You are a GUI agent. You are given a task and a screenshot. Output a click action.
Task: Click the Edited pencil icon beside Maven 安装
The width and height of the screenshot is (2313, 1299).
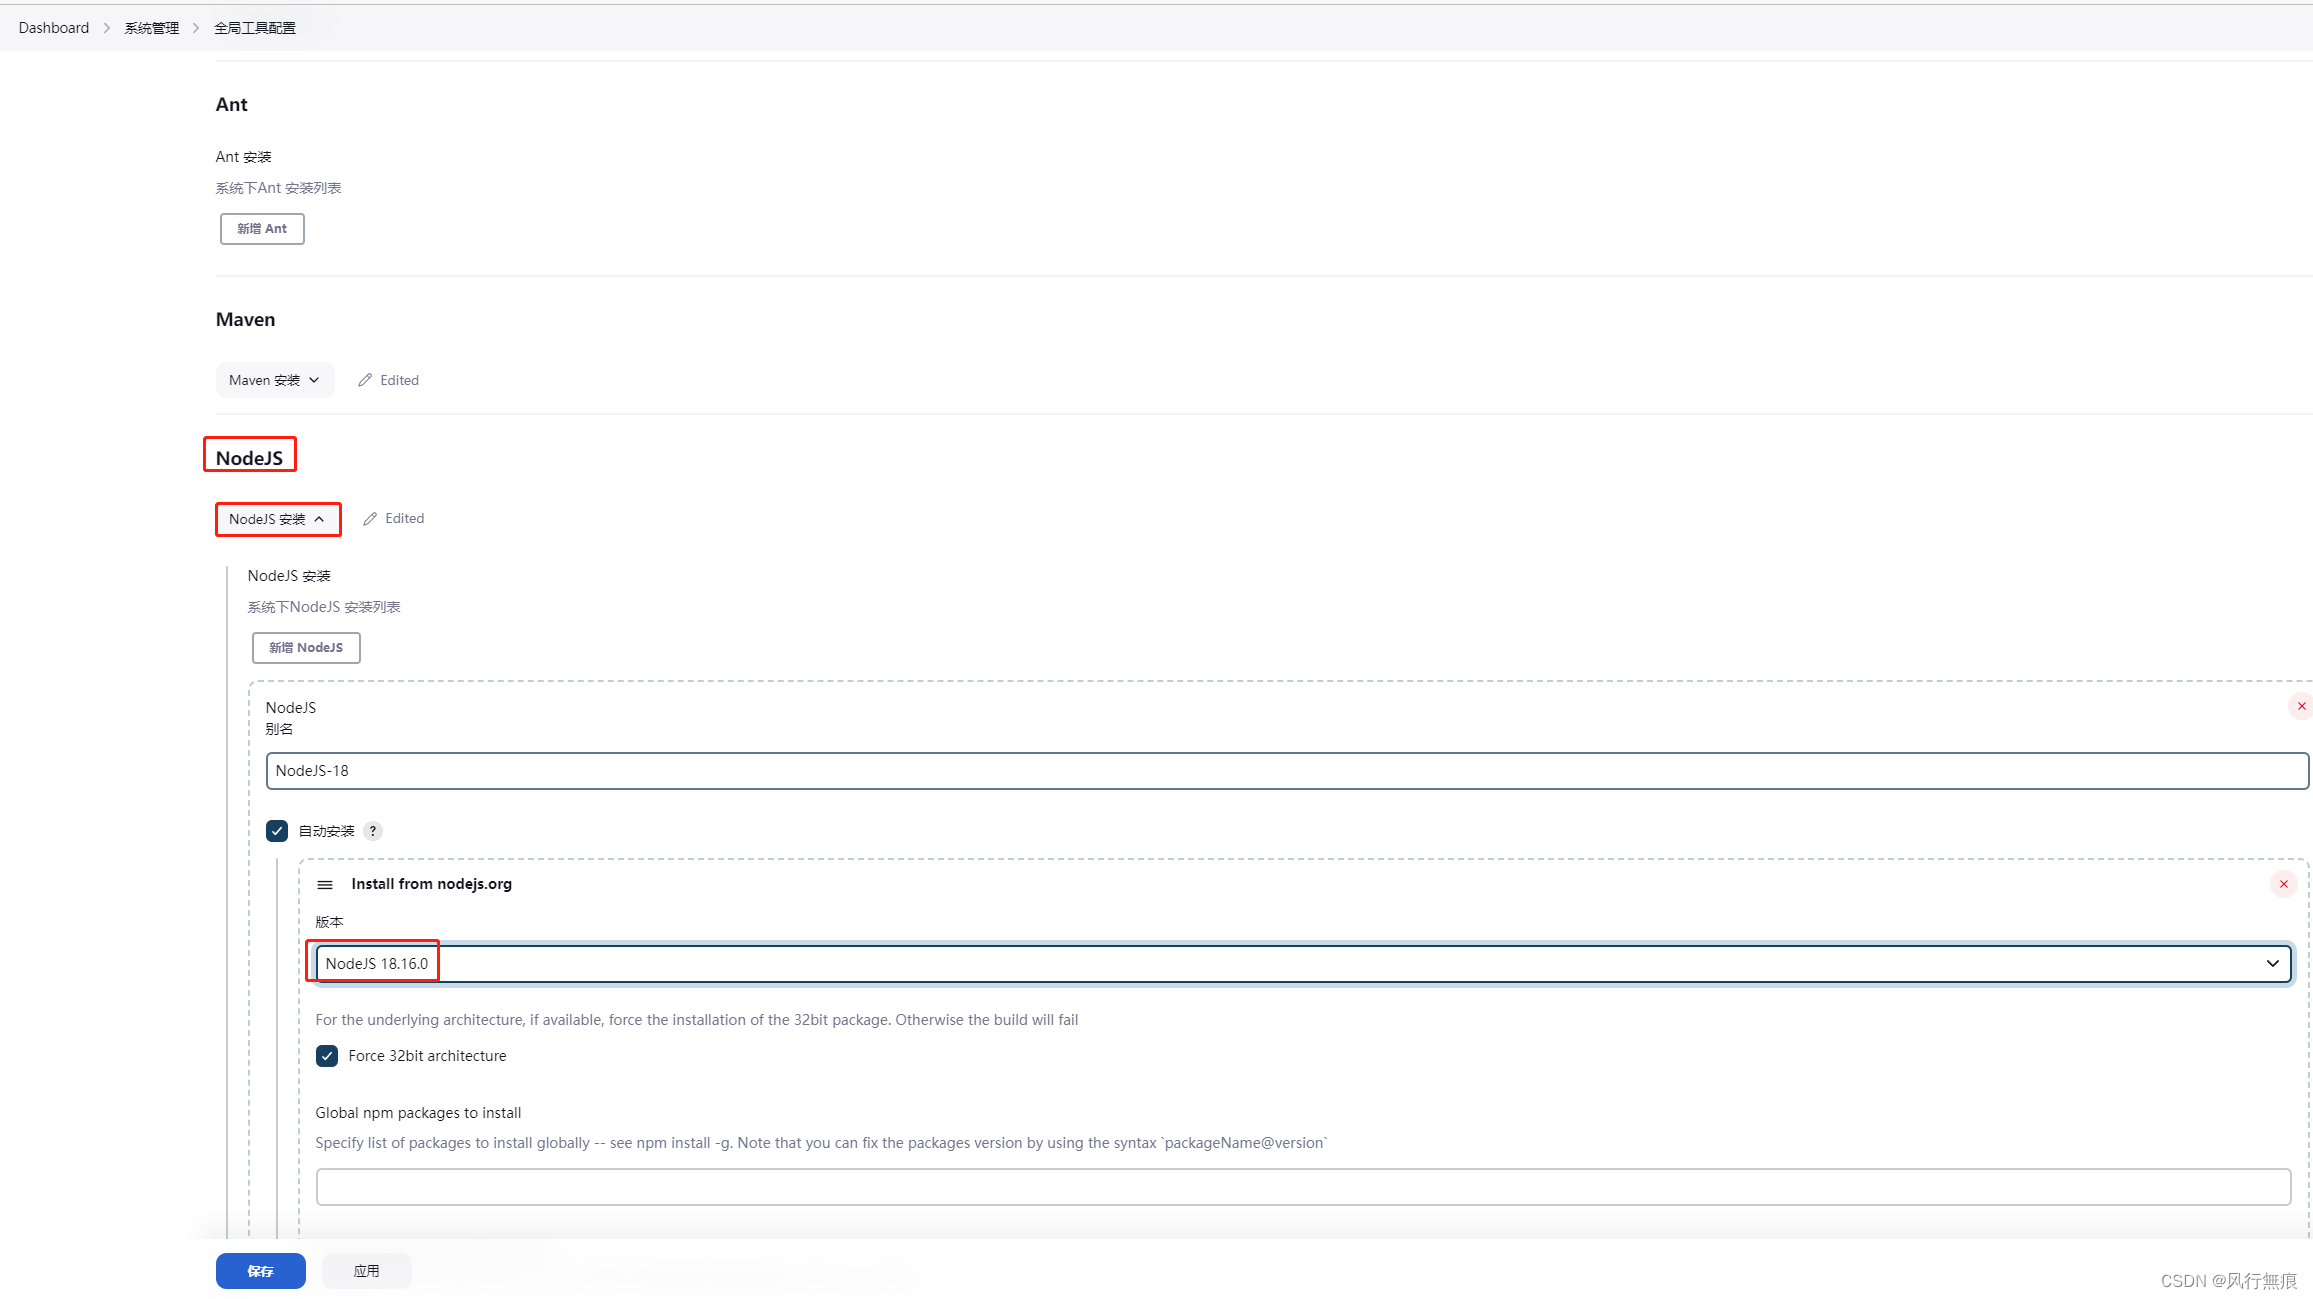coord(366,380)
